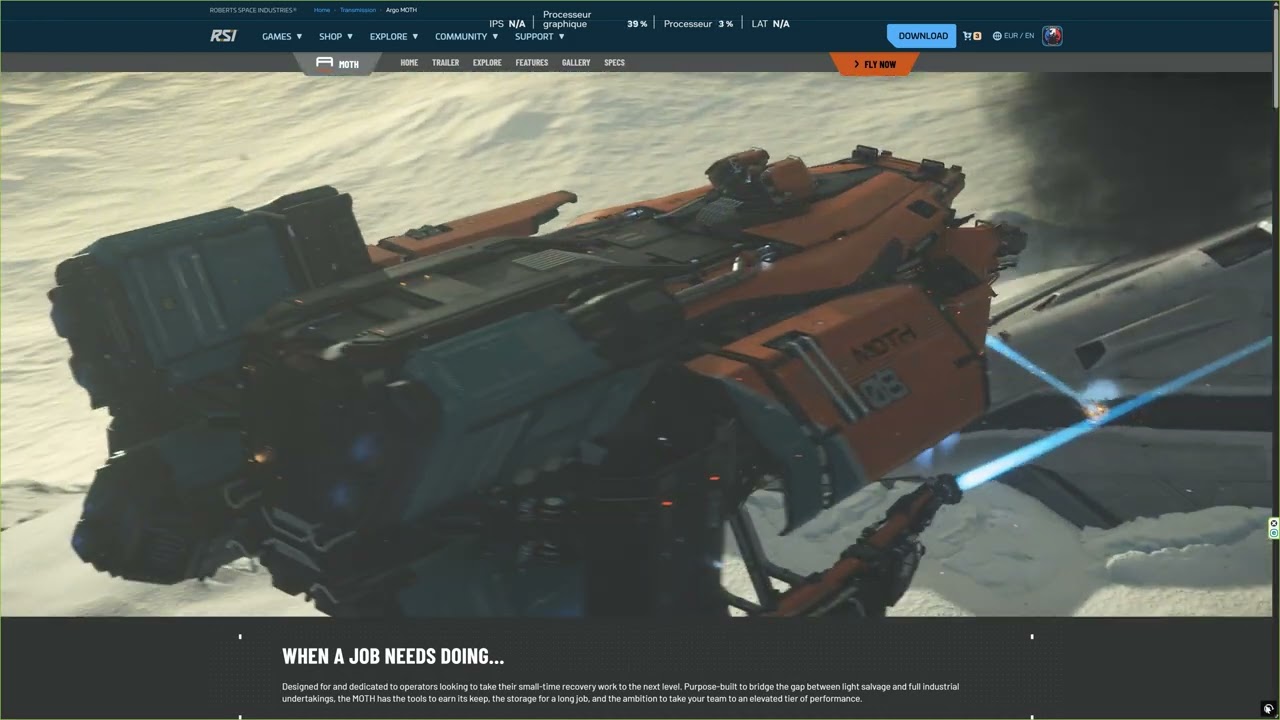Open the EUR / EN region selector
1280x720 pixels.
coord(1015,36)
